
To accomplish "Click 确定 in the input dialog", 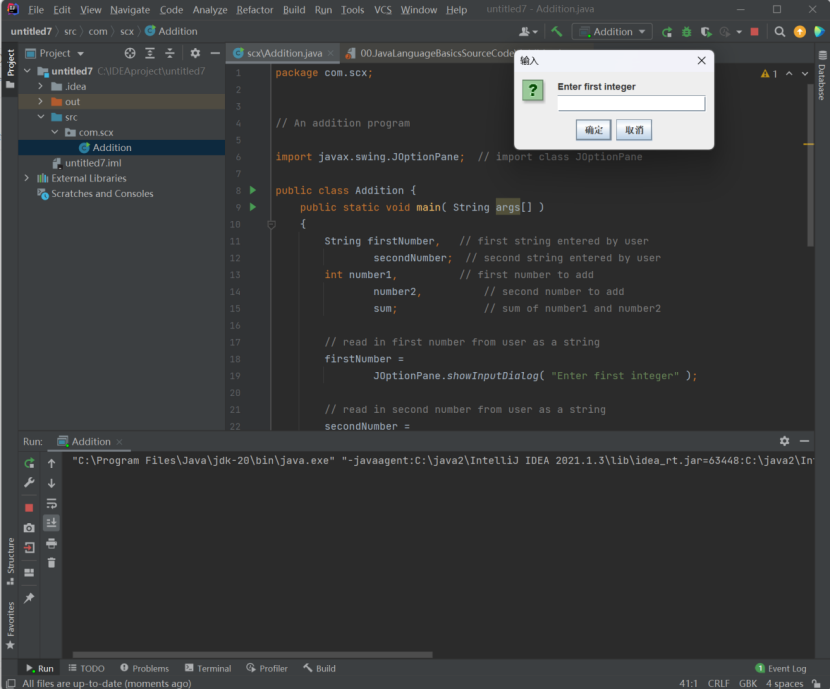I will click(x=593, y=130).
